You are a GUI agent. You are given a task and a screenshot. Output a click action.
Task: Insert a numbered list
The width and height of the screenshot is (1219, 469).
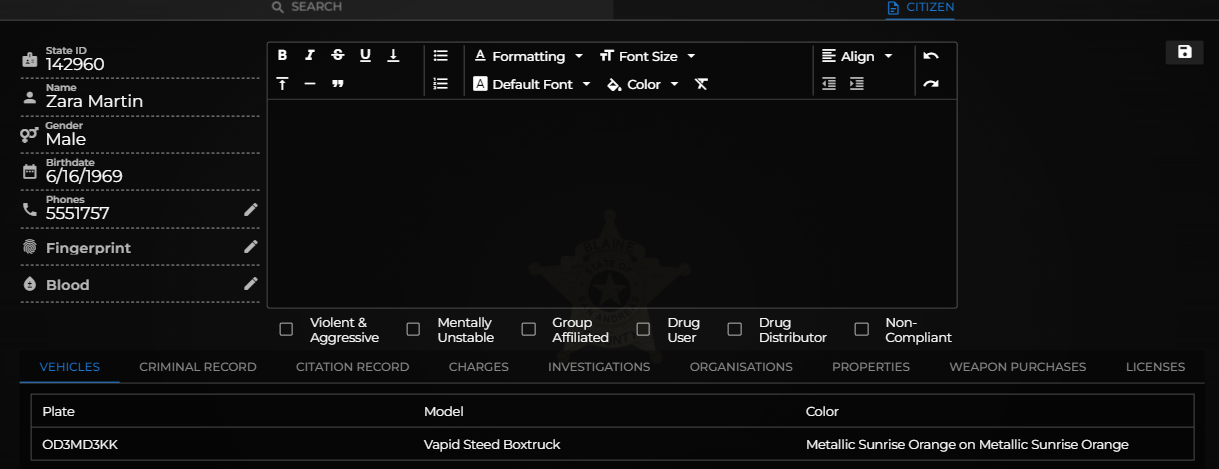[x=440, y=84]
